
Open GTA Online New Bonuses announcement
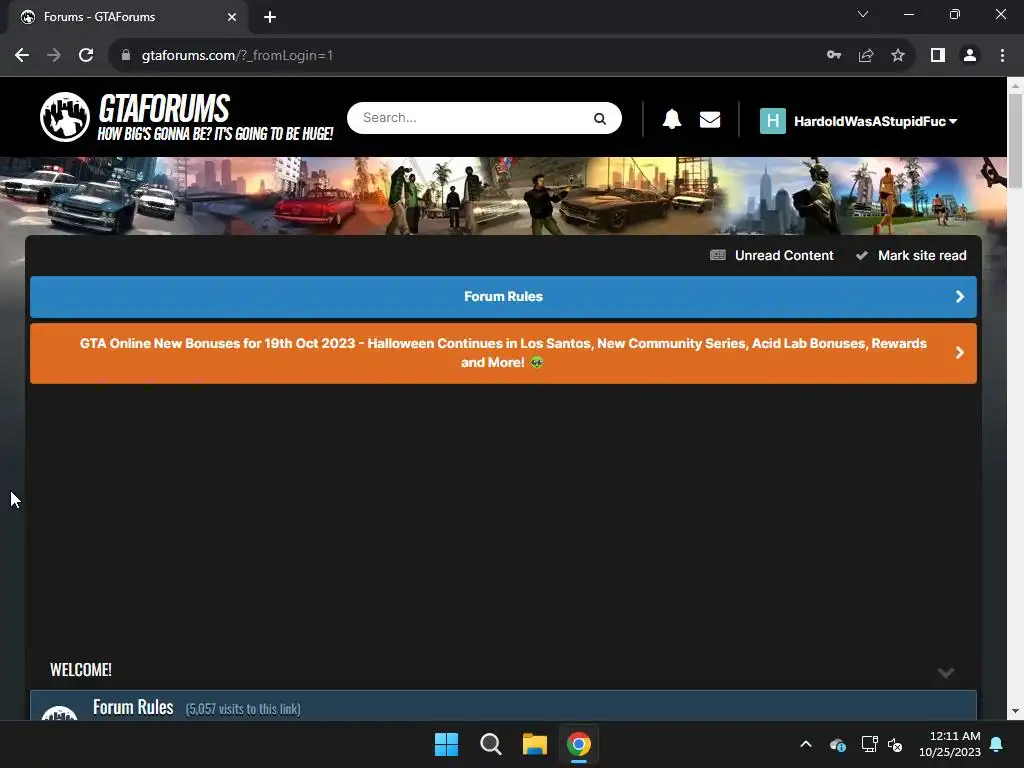pos(504,353)
